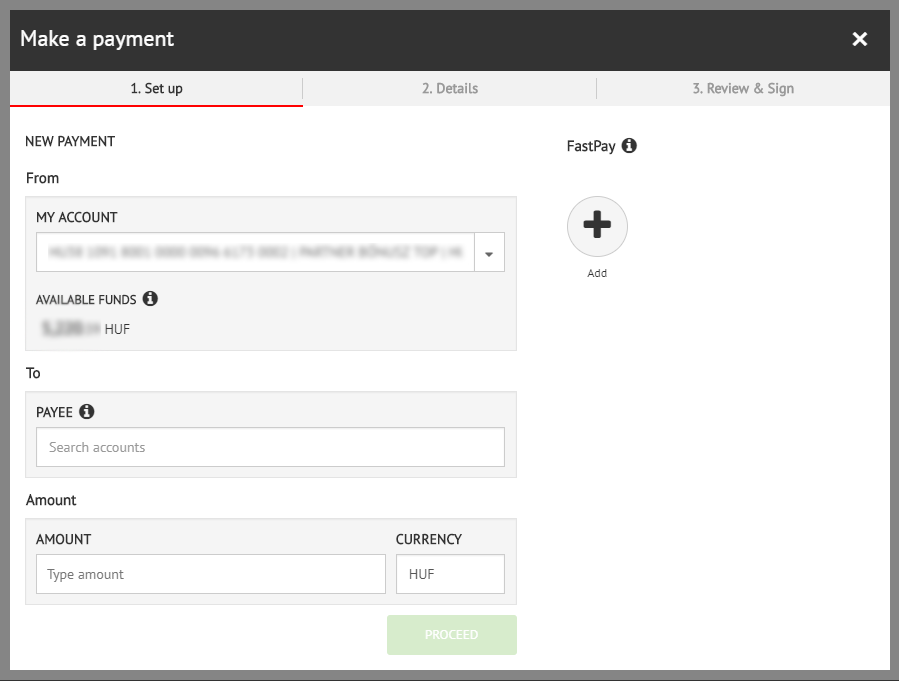Select the available funds HUF balance
The image size is (899, 681).
pyautogui.click(x=86, y=328)
